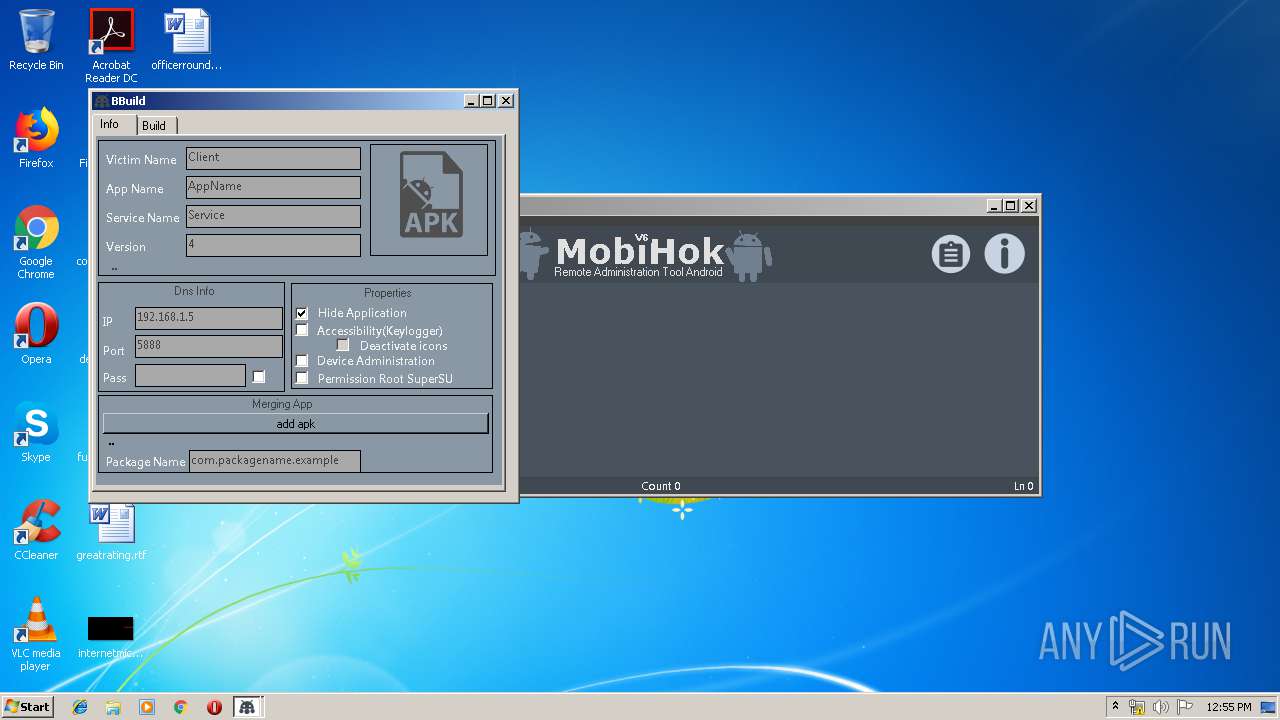Click in the Version field
1280x720 pixels.
coord(273,245)
